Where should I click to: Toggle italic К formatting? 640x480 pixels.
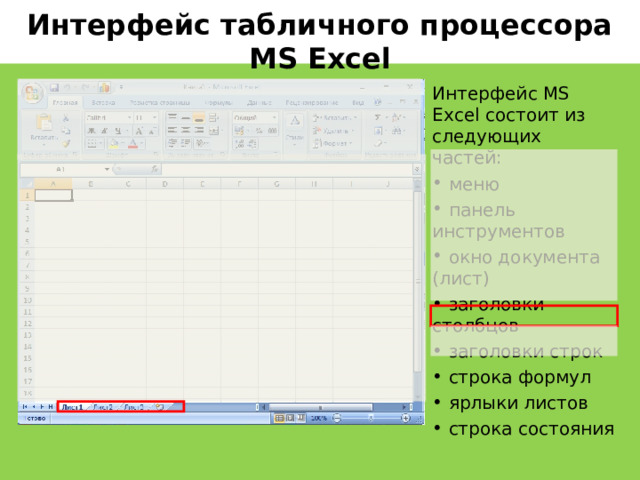[x=104, y=131]
